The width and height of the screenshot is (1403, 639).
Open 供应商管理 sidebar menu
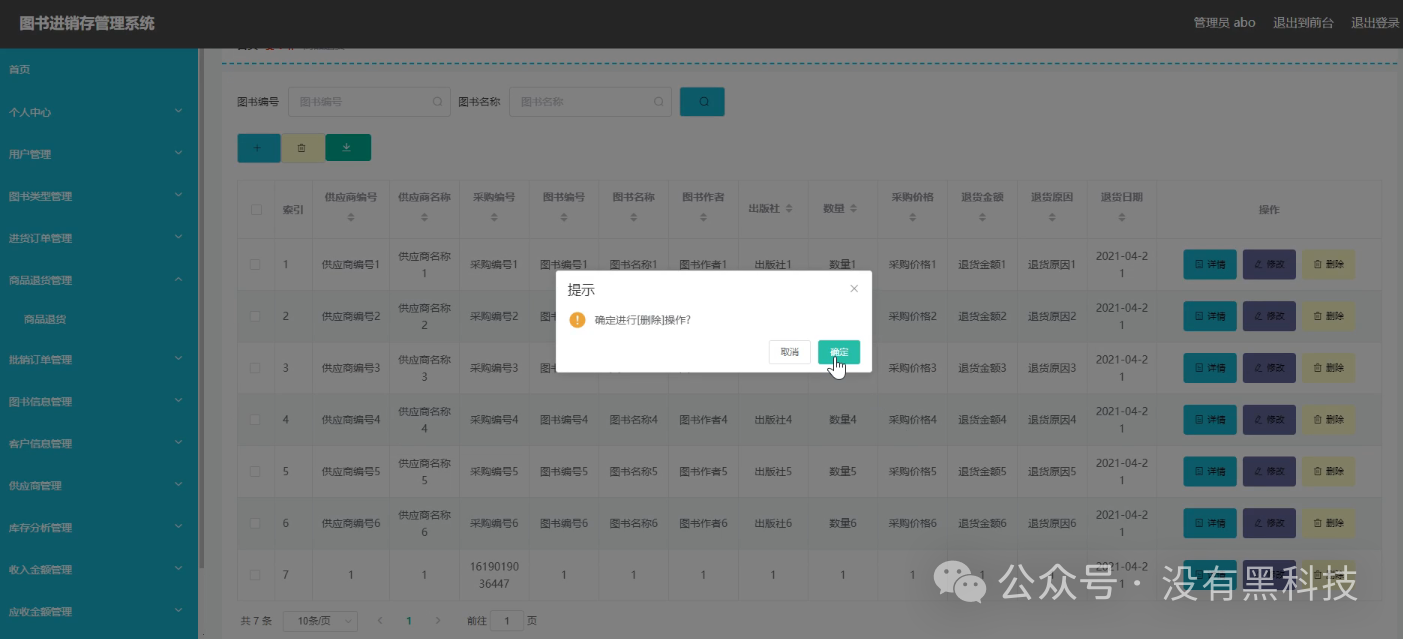(x=99, y=485)
